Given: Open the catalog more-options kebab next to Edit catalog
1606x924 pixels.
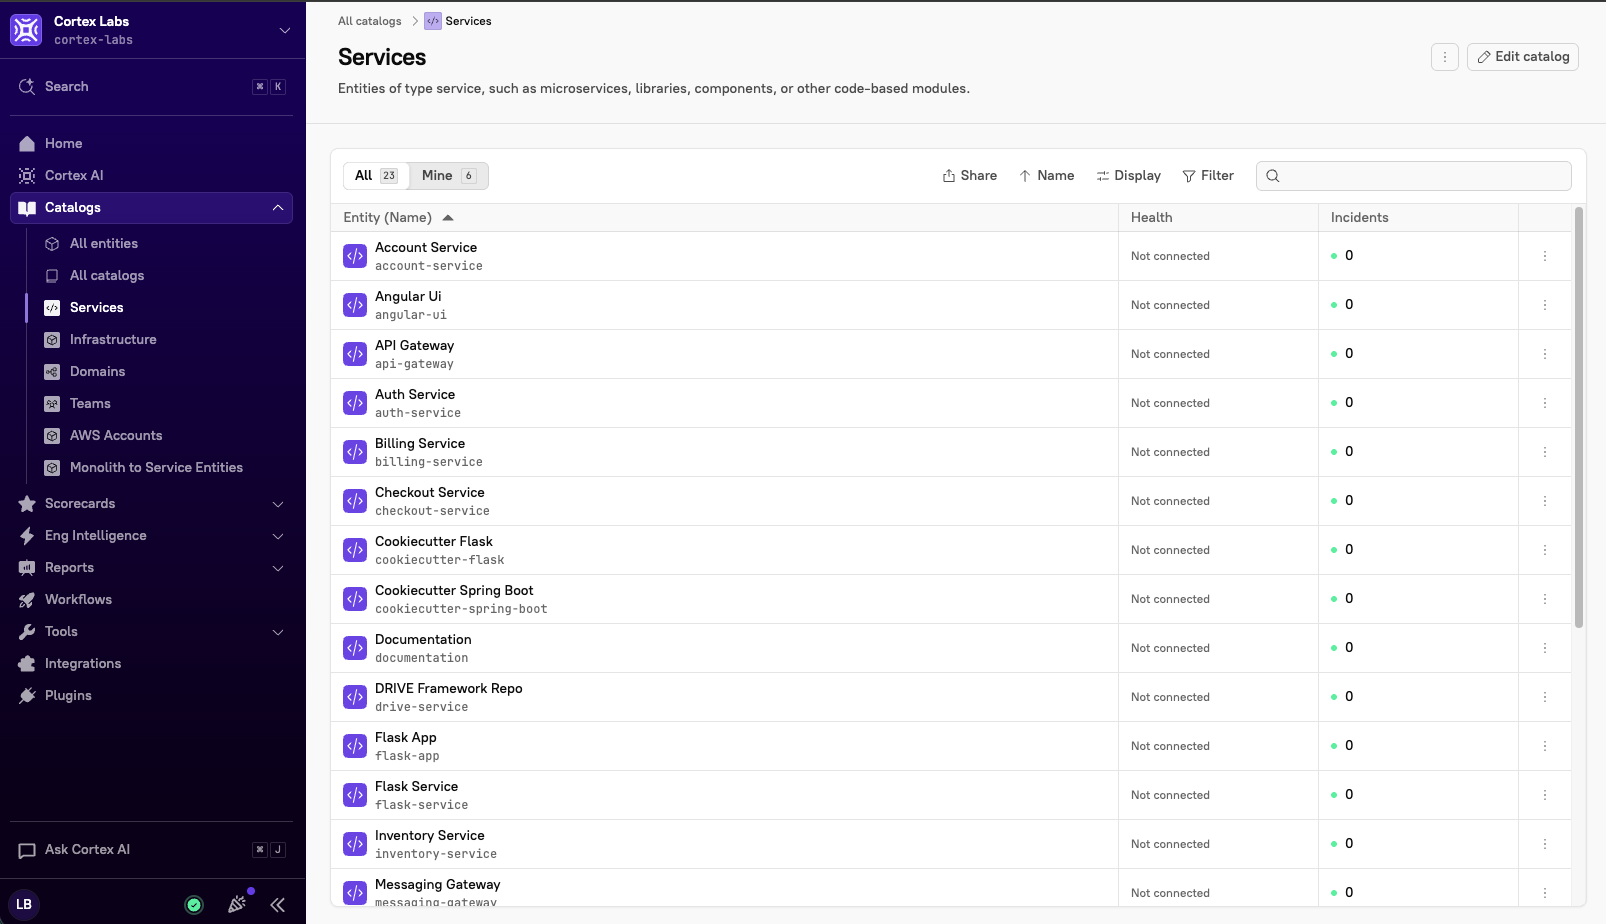Looking at the screenshot, I should click(1444, 57).
